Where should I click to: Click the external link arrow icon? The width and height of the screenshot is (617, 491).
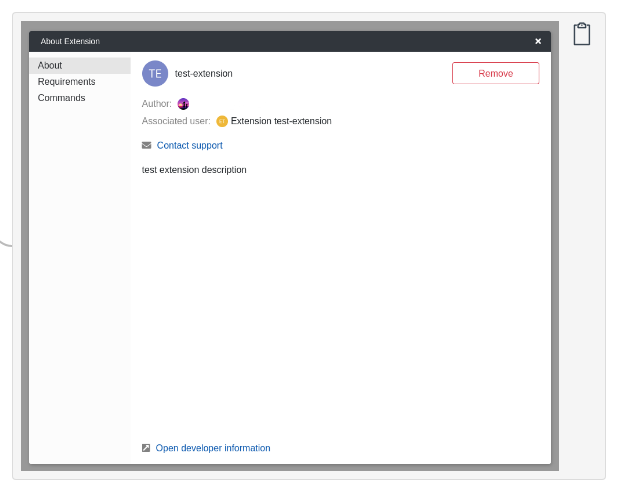(x=146, y=448)
